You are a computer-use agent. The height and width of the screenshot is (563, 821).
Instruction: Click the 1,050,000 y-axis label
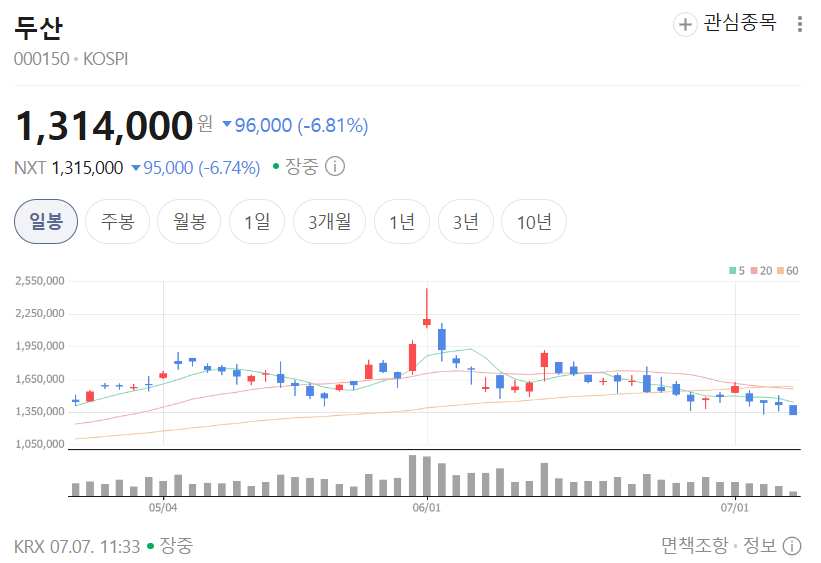click(x=40, y=444)
